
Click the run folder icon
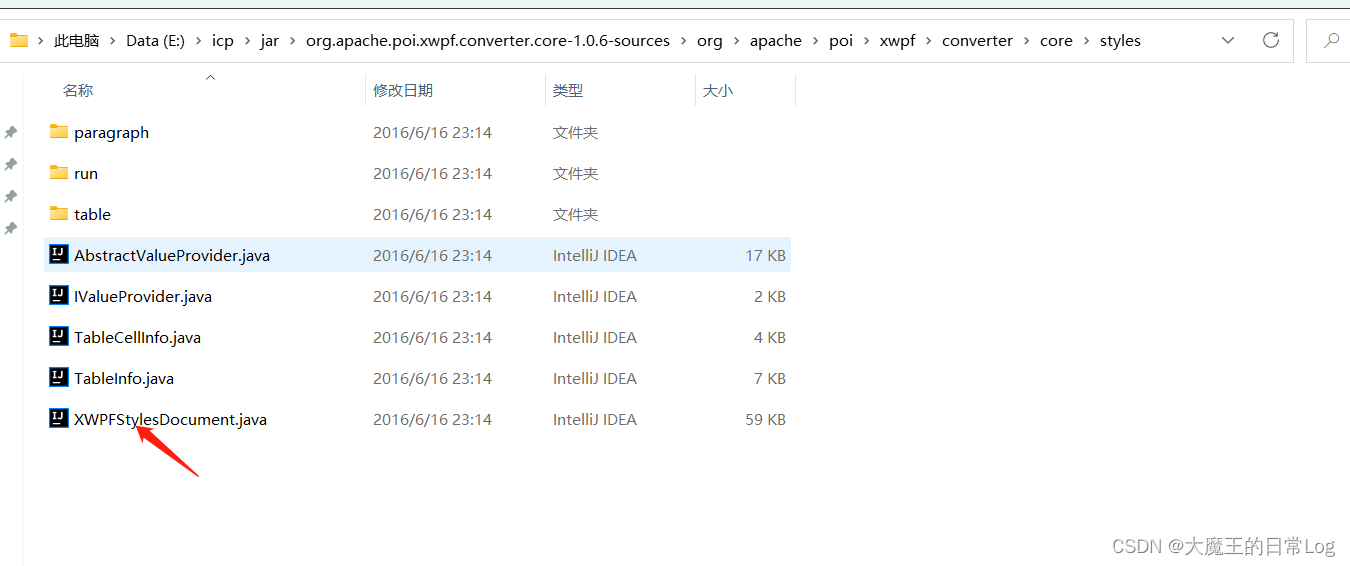click(x=58, y=173)
